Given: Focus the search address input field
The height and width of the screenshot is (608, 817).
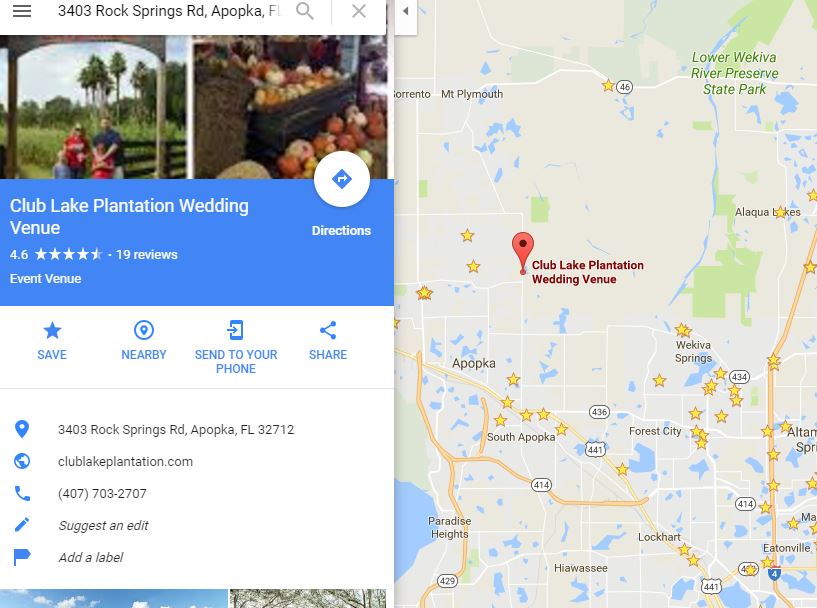Looking at the screenshot, I should [169, 11].
